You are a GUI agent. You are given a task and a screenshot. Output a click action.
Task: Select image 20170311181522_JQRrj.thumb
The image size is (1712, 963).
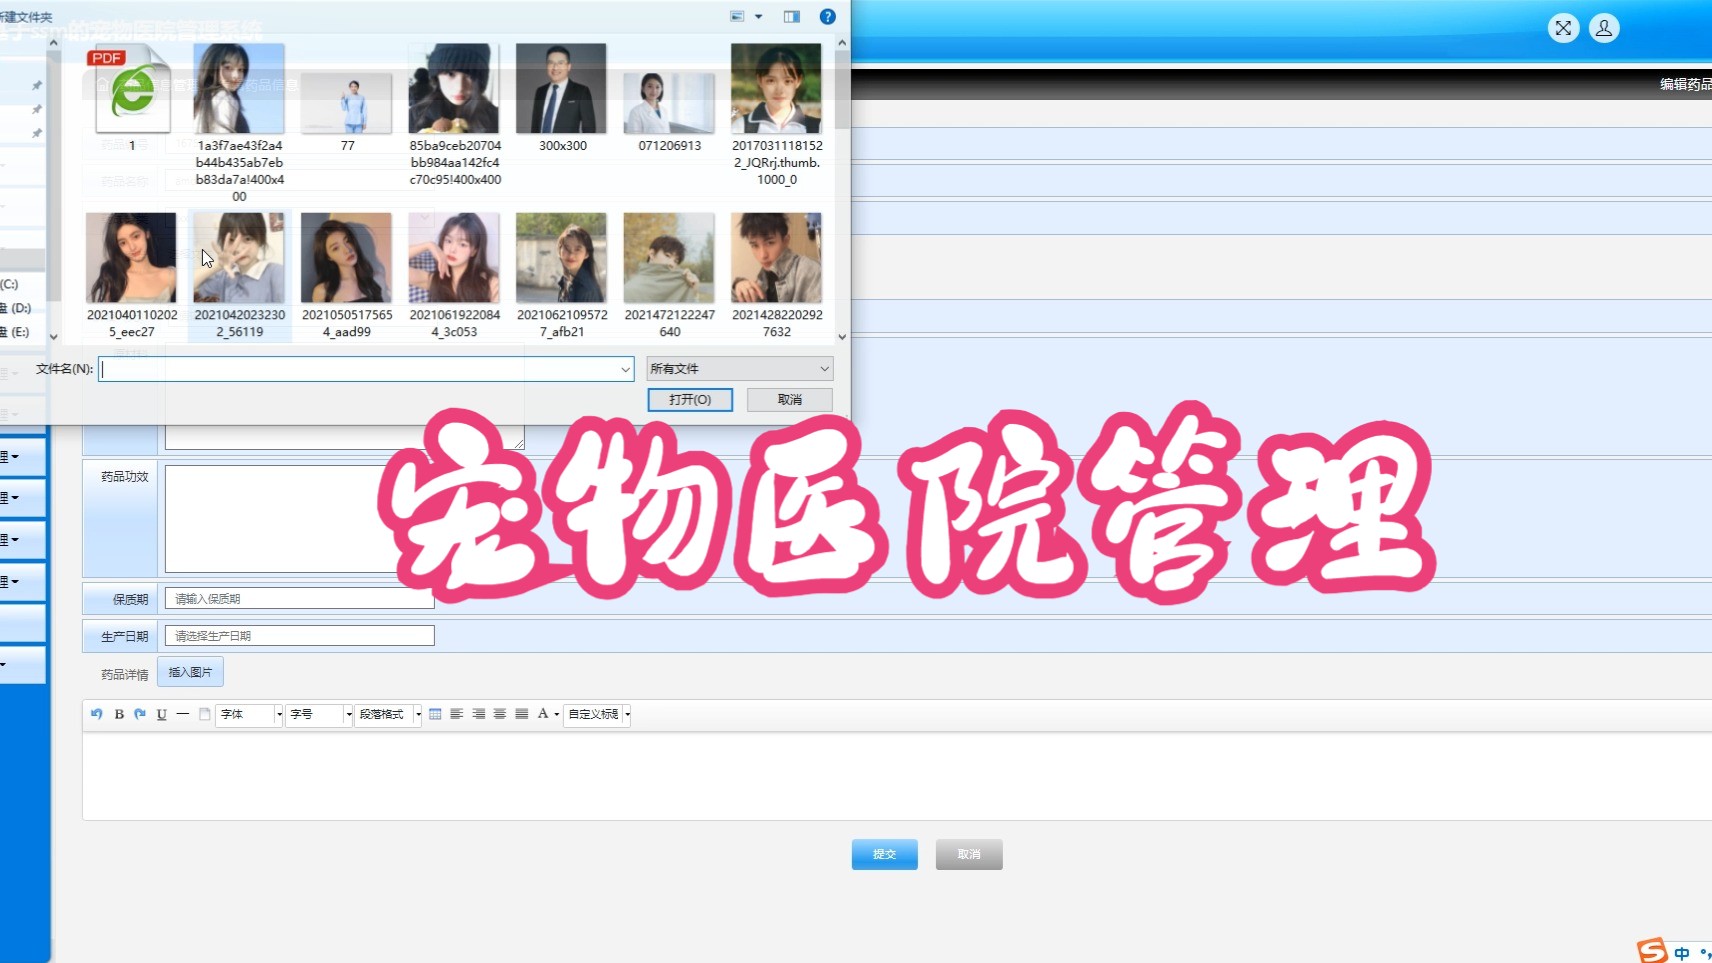(x=777, y=114)
